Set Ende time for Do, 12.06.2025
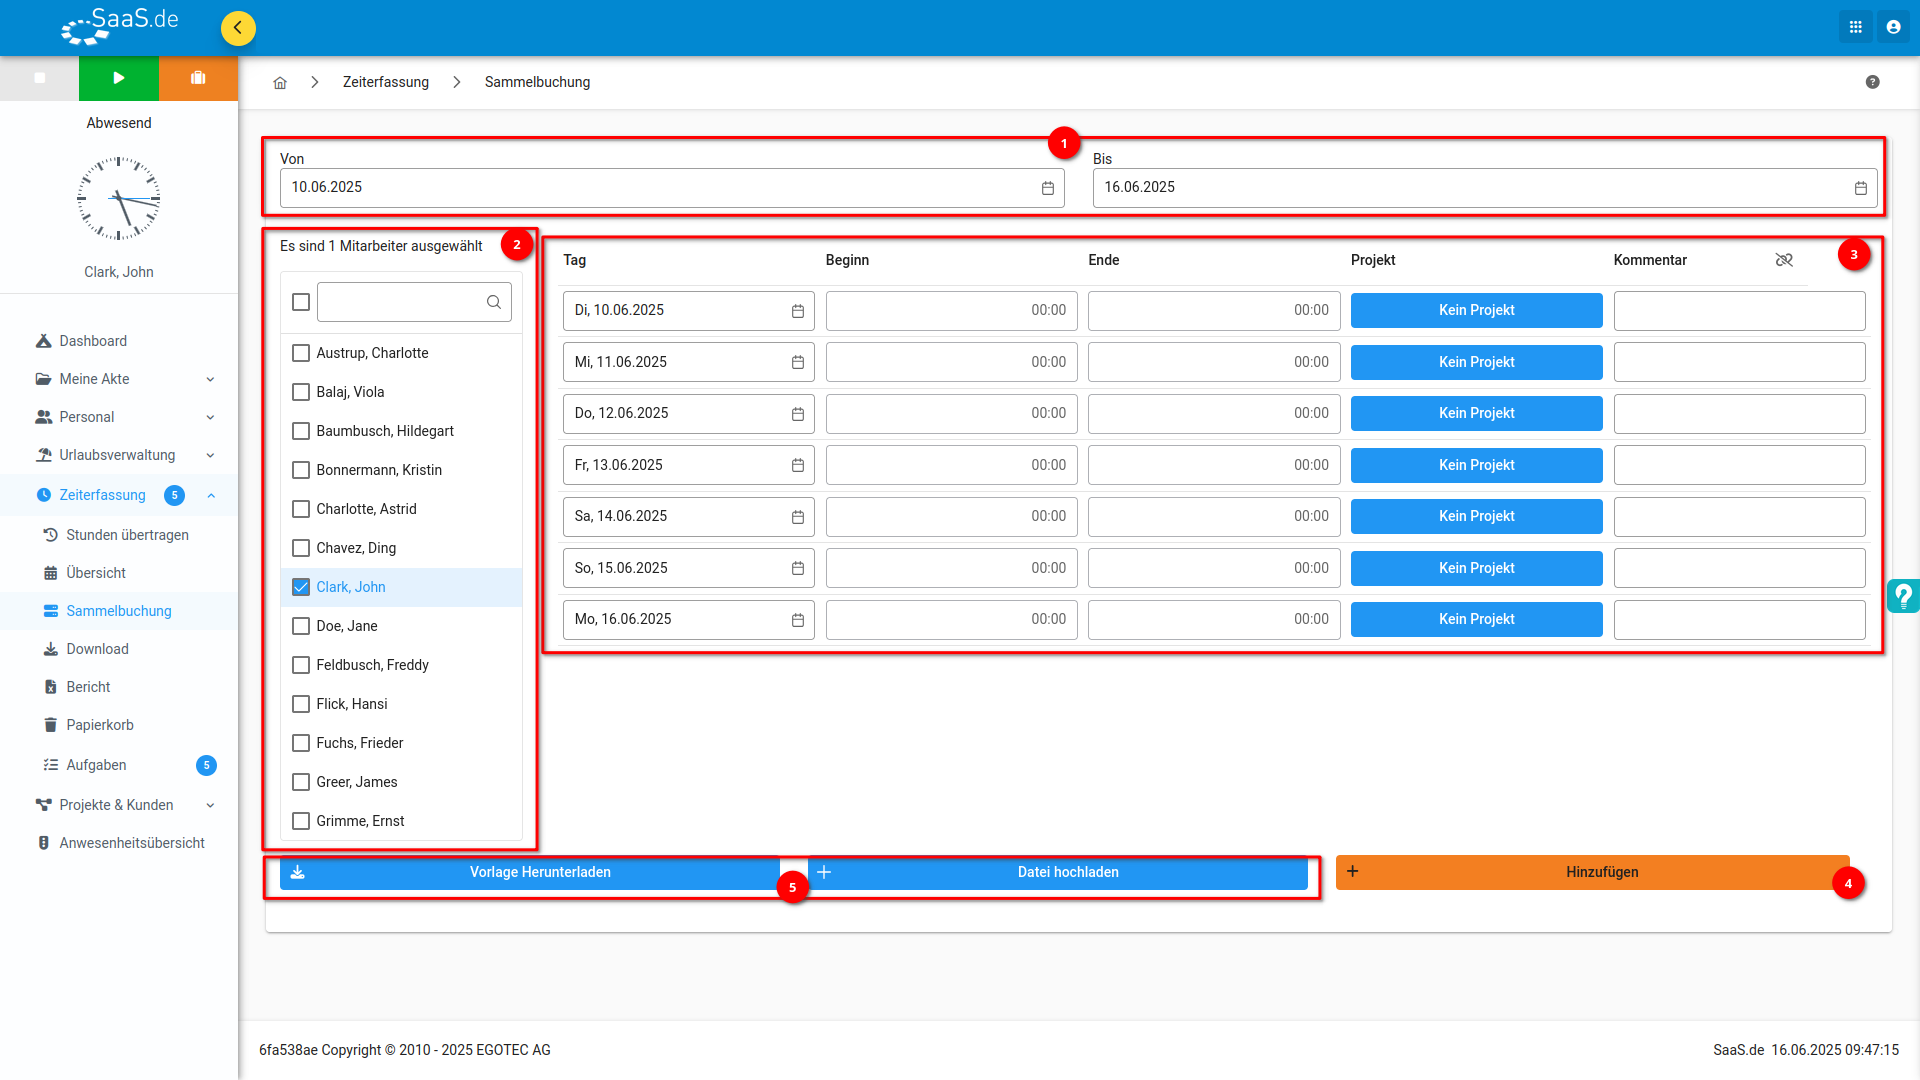1920x1080 pixels. [x=1214, y=414]
